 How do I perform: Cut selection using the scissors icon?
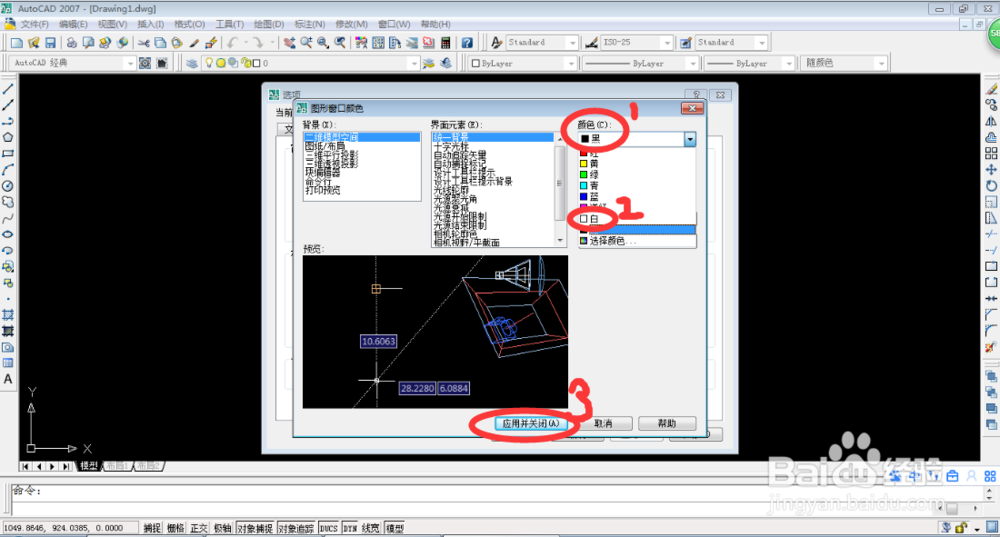144,43
